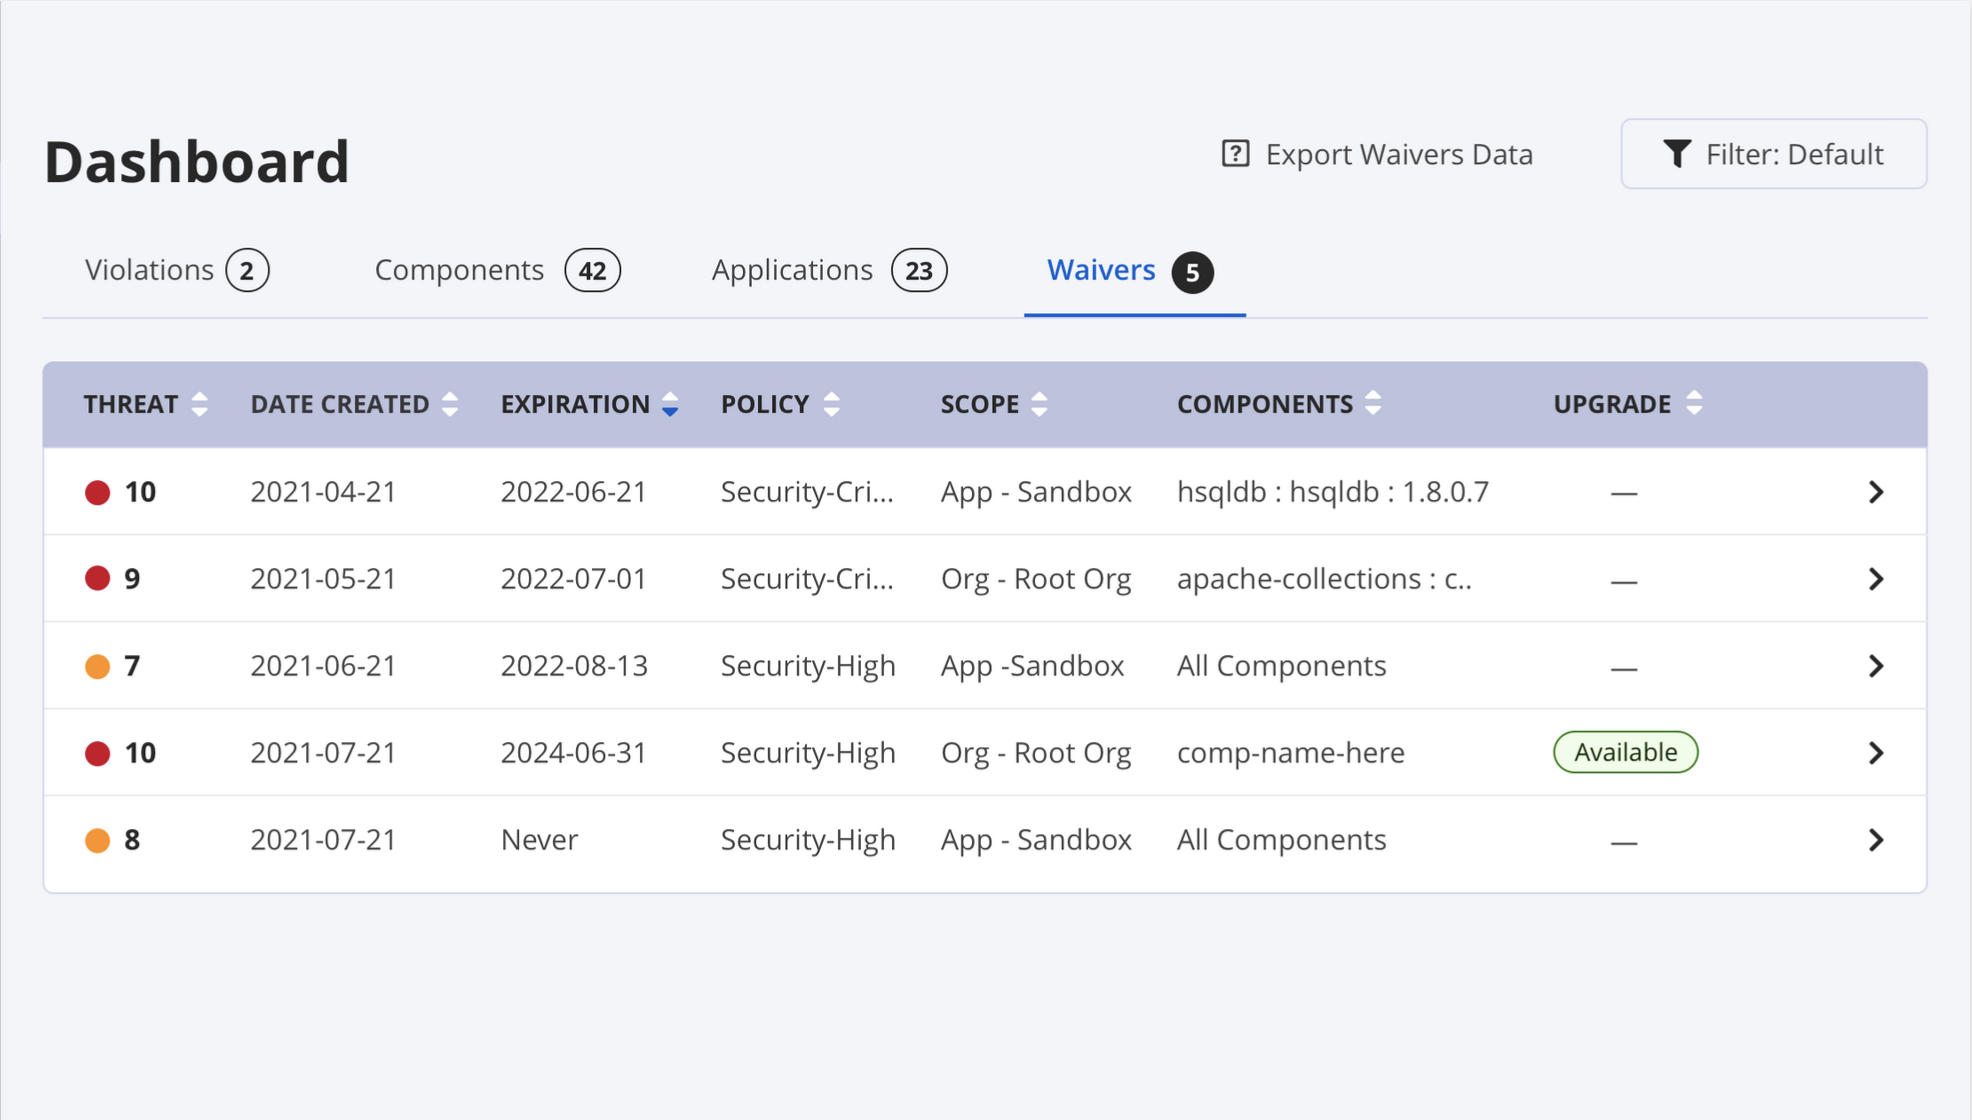Switch to the Violations tab

coord(177,271)
